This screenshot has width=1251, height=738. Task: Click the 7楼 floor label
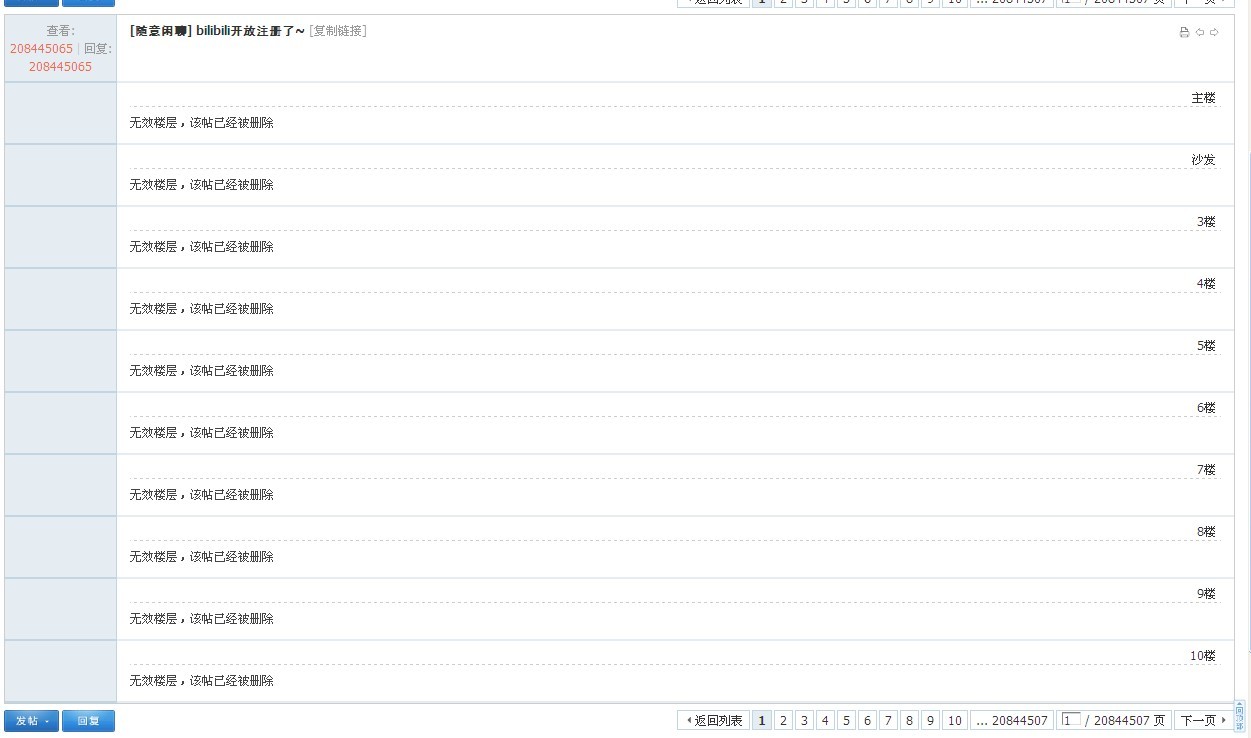[1206, 470]
